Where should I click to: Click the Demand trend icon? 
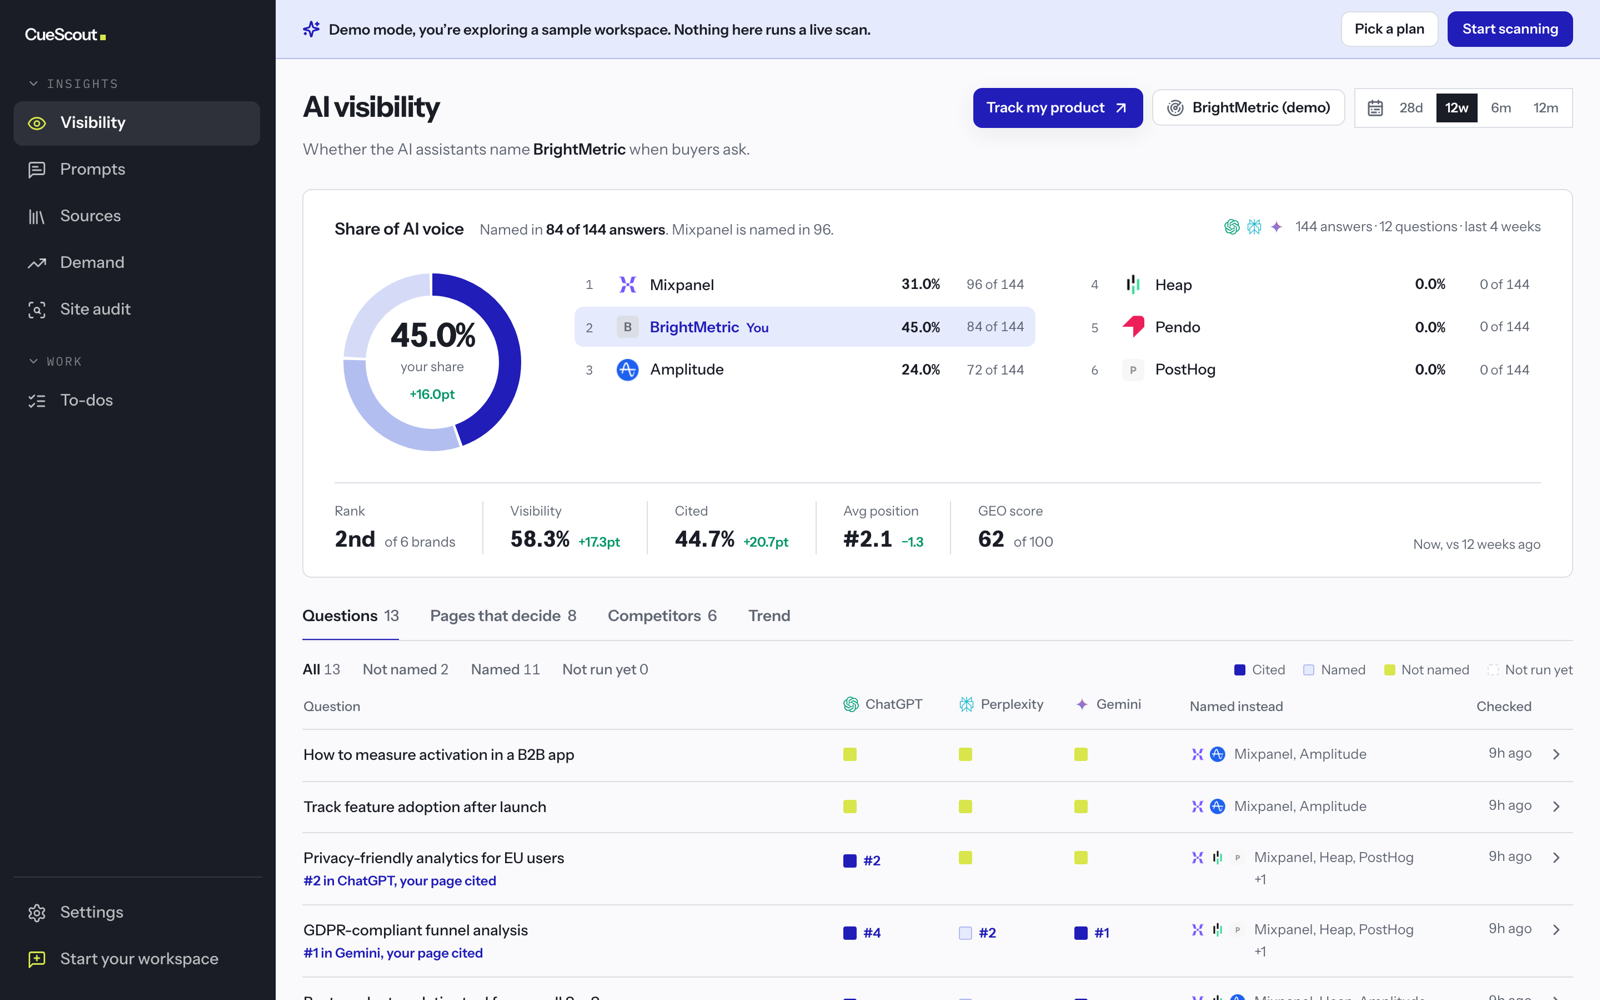pyautogui.click(x=37, y=263)
